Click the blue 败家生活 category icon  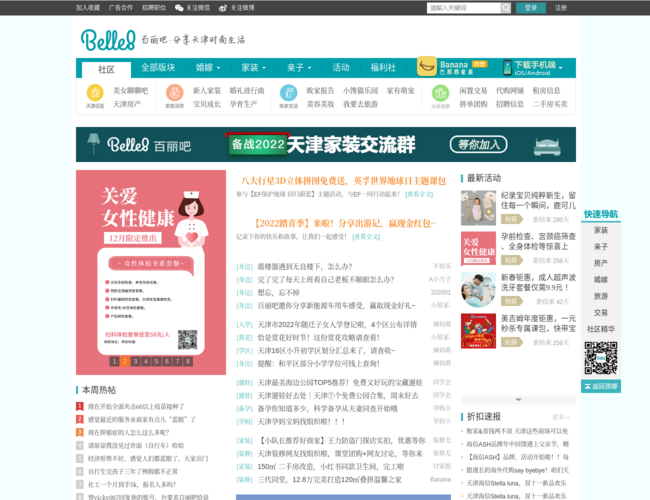click(289, 93)
